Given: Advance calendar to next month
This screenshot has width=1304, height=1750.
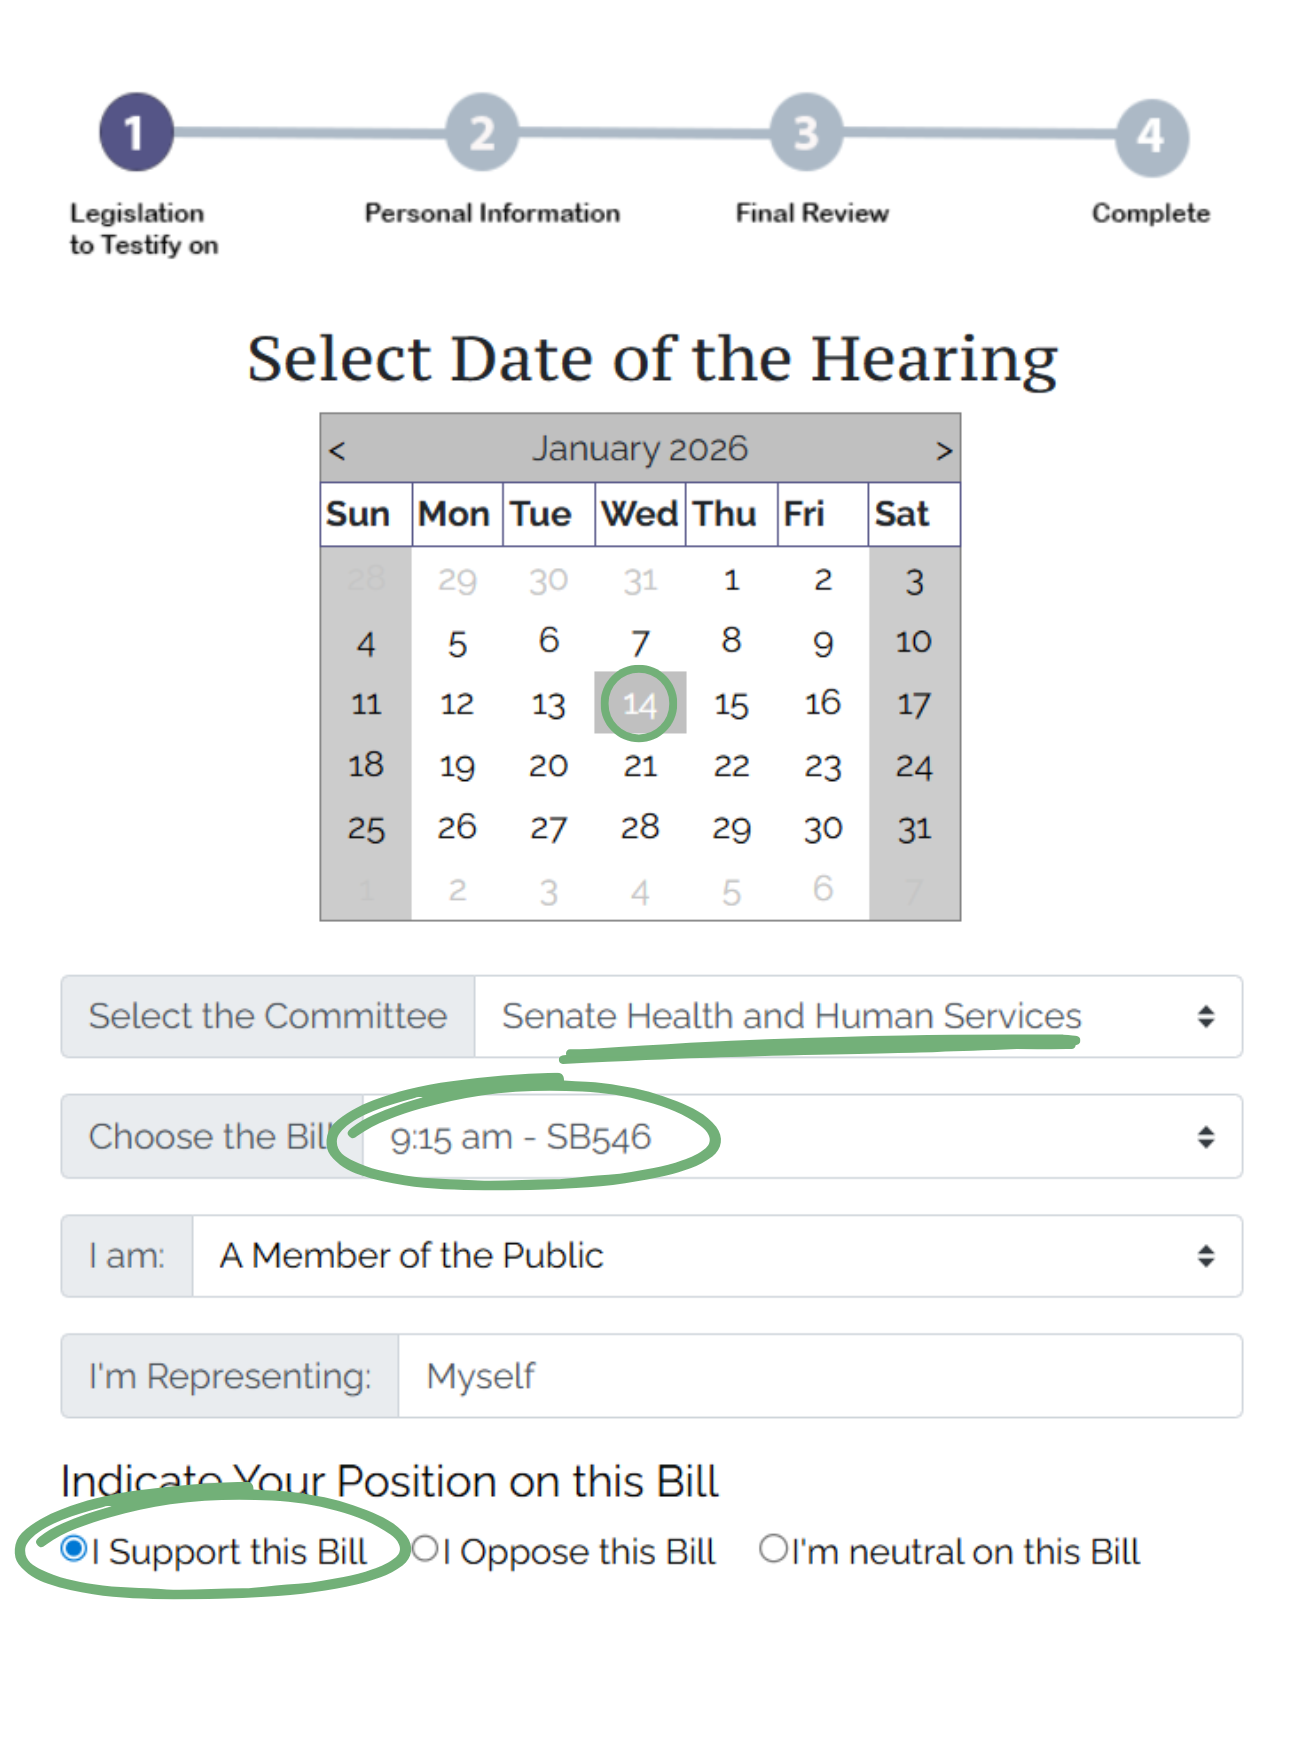Looking at the screenshot, I should point(943,451).
